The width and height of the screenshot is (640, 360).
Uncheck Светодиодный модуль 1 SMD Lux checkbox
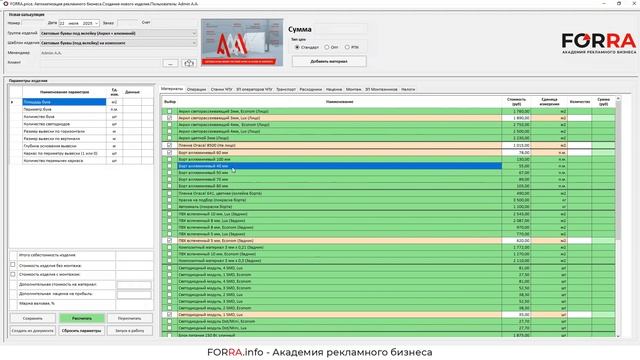pos(169,315)
